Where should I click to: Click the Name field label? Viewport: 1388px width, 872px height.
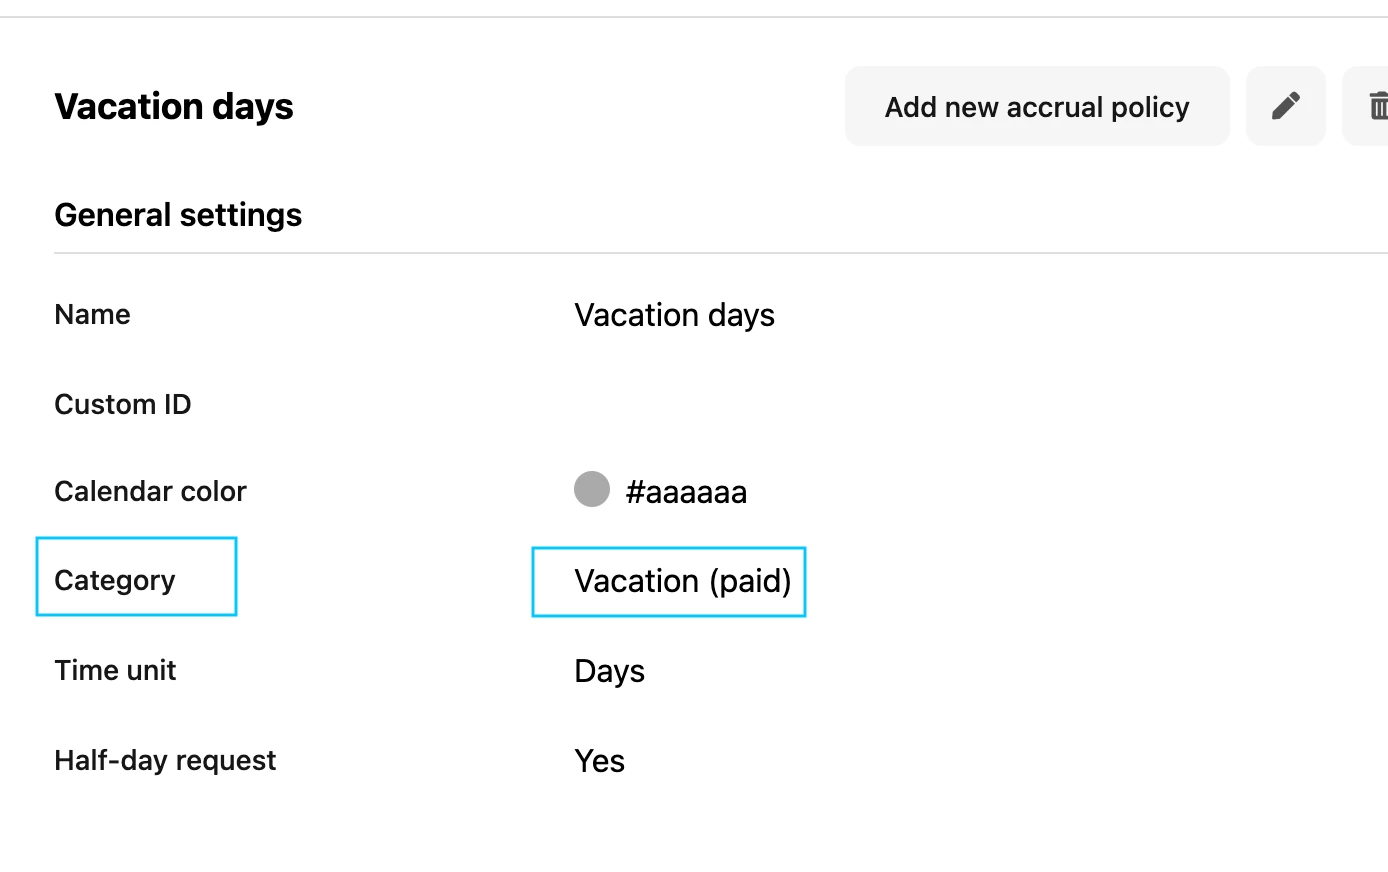click(x=92, y=314)
